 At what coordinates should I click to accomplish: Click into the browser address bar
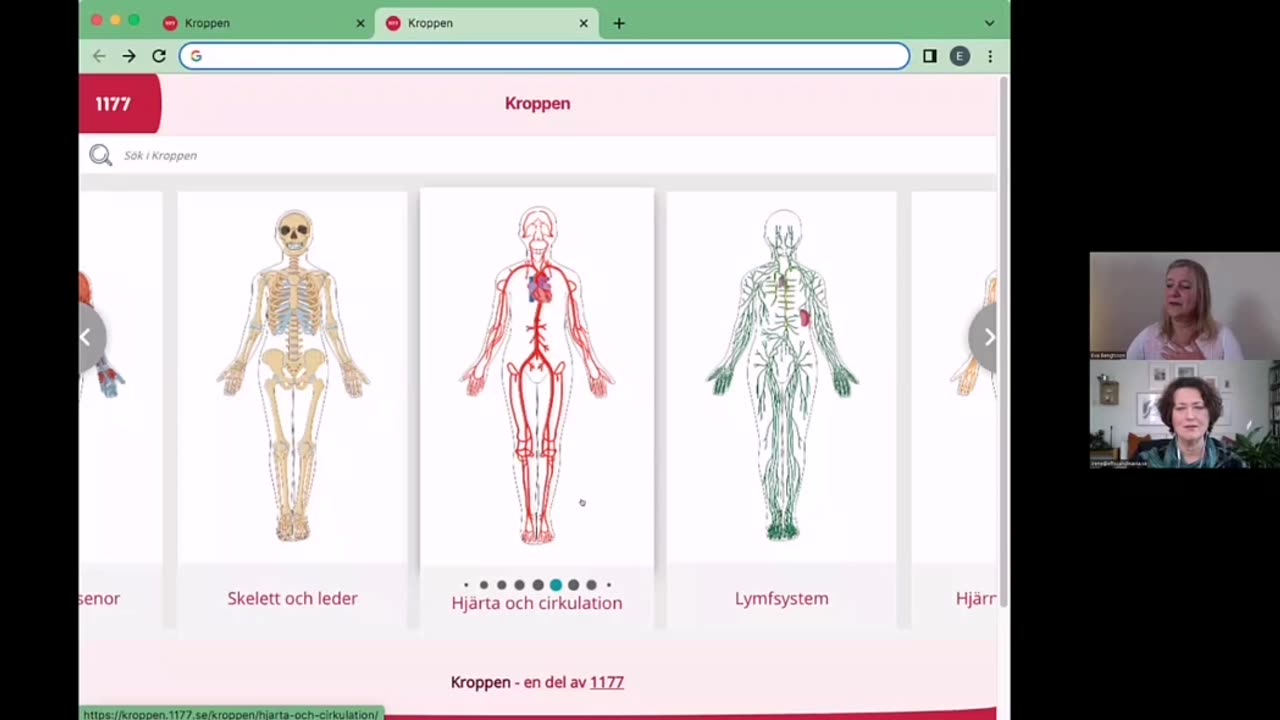coord(545,56)
